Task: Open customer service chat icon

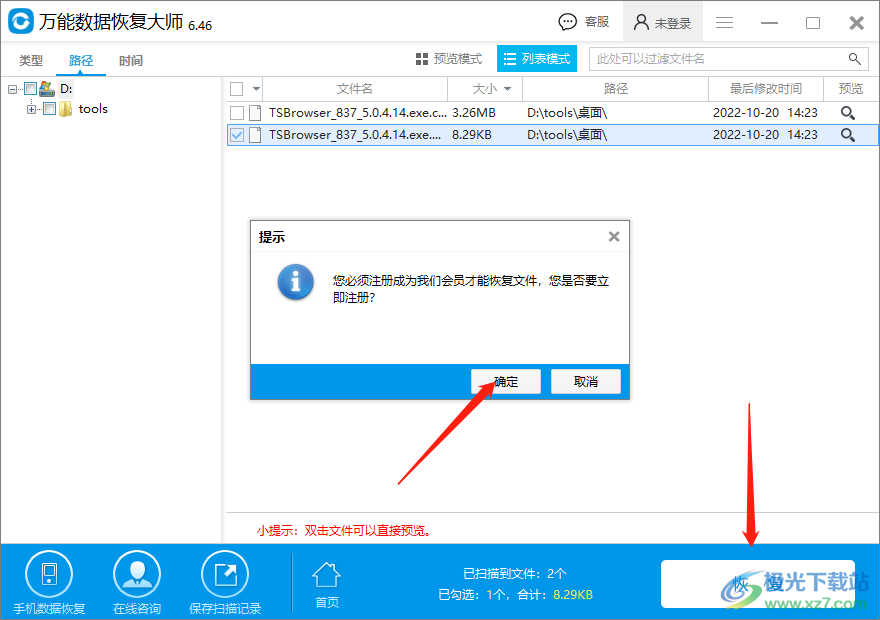Action: click(567, 22)
